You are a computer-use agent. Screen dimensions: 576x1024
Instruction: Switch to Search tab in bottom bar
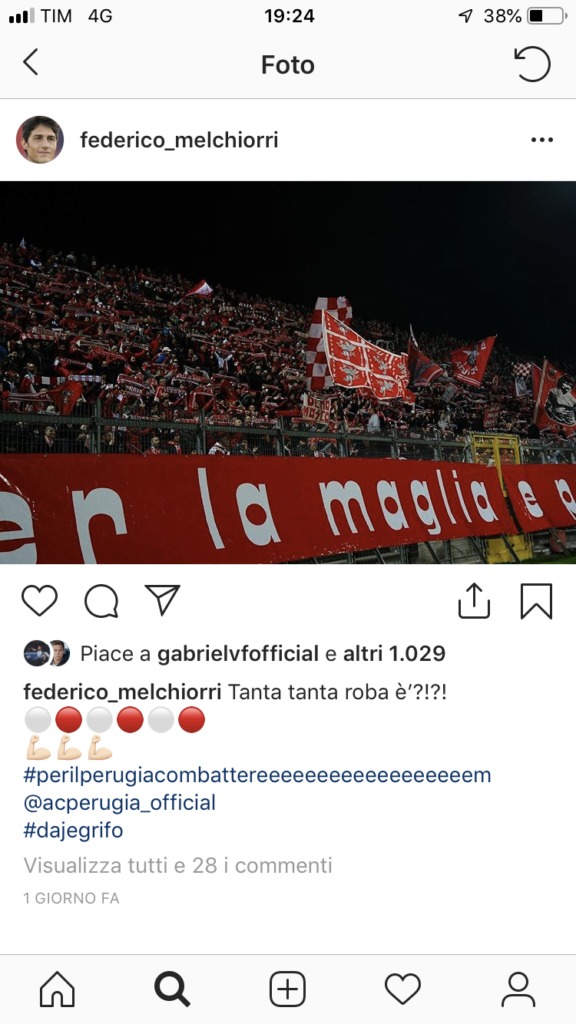(x=172, y=989)
